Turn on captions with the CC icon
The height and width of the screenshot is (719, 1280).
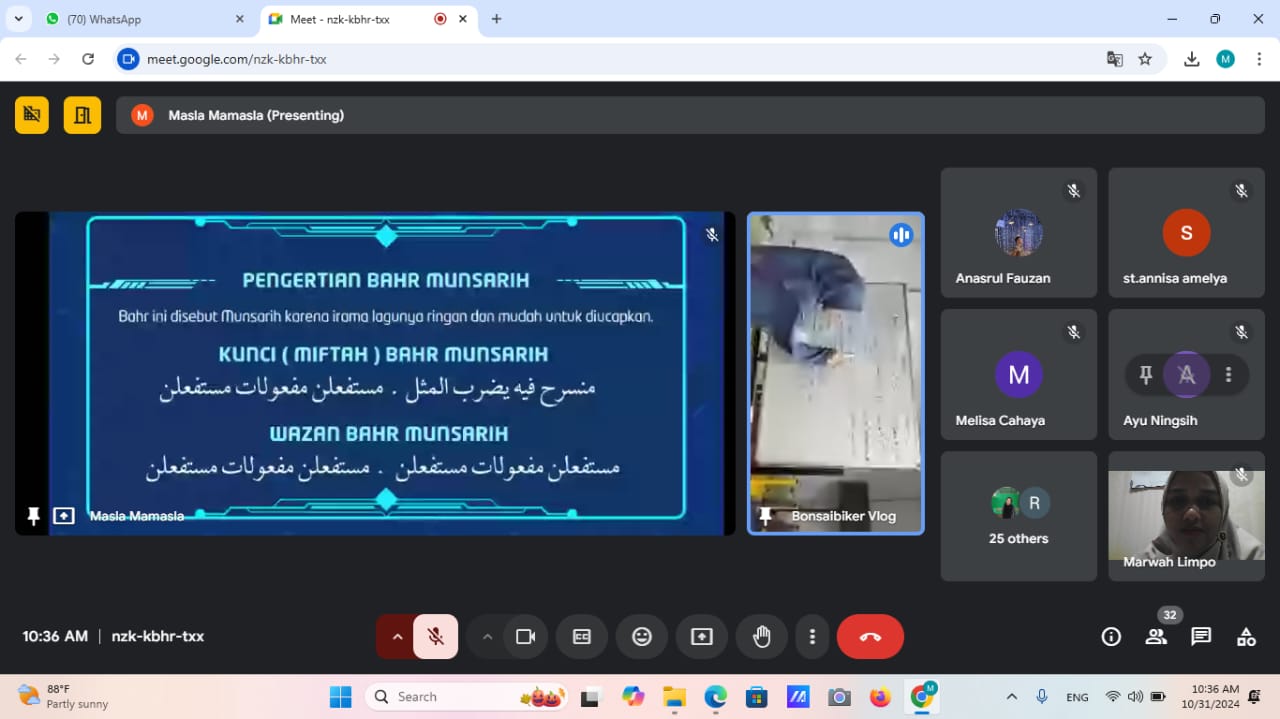tap(581, 636)
